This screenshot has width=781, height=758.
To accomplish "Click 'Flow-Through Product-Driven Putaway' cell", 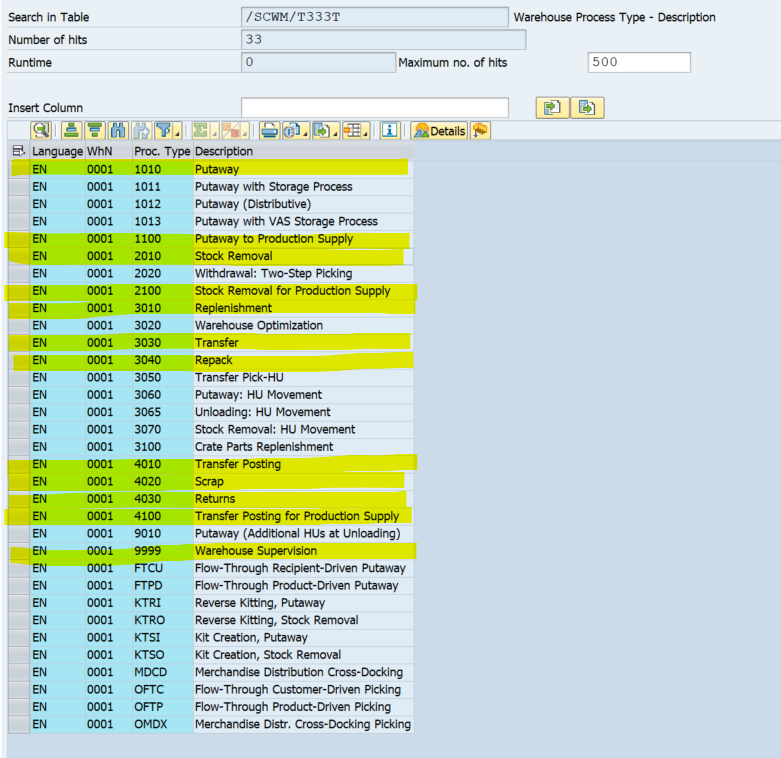I will [x=303, y=585].
